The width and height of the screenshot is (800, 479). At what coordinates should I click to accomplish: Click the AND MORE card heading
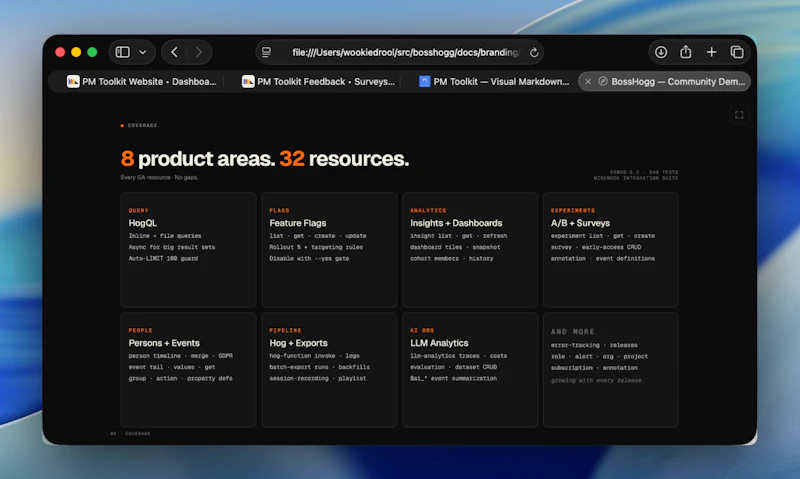pos(572,332)
